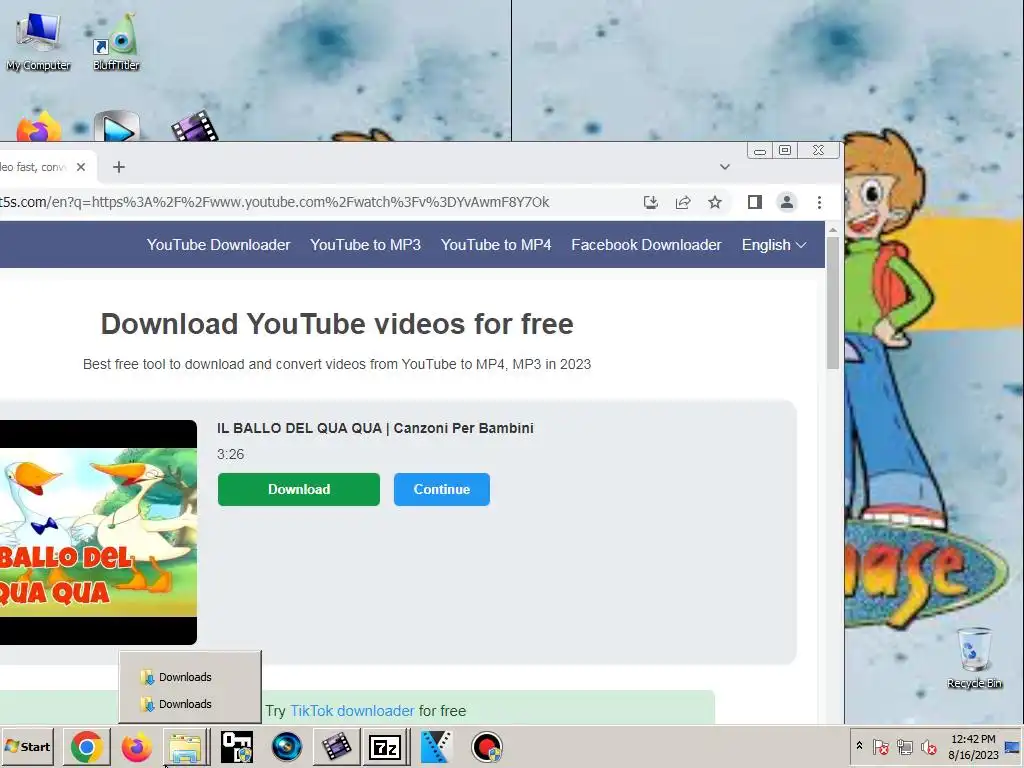Click the muted volume tray icon
Screen dimensions: 1024x768
(928, 746)
